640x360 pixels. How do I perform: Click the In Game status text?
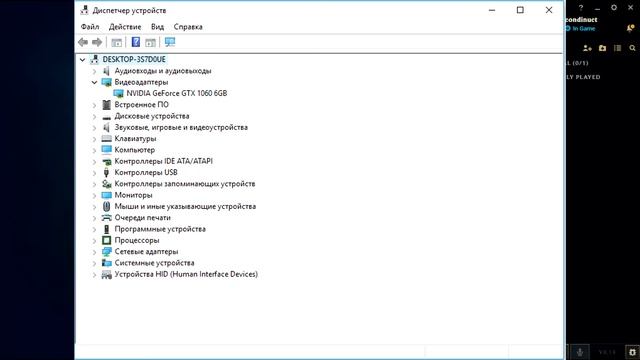(584, 29)
